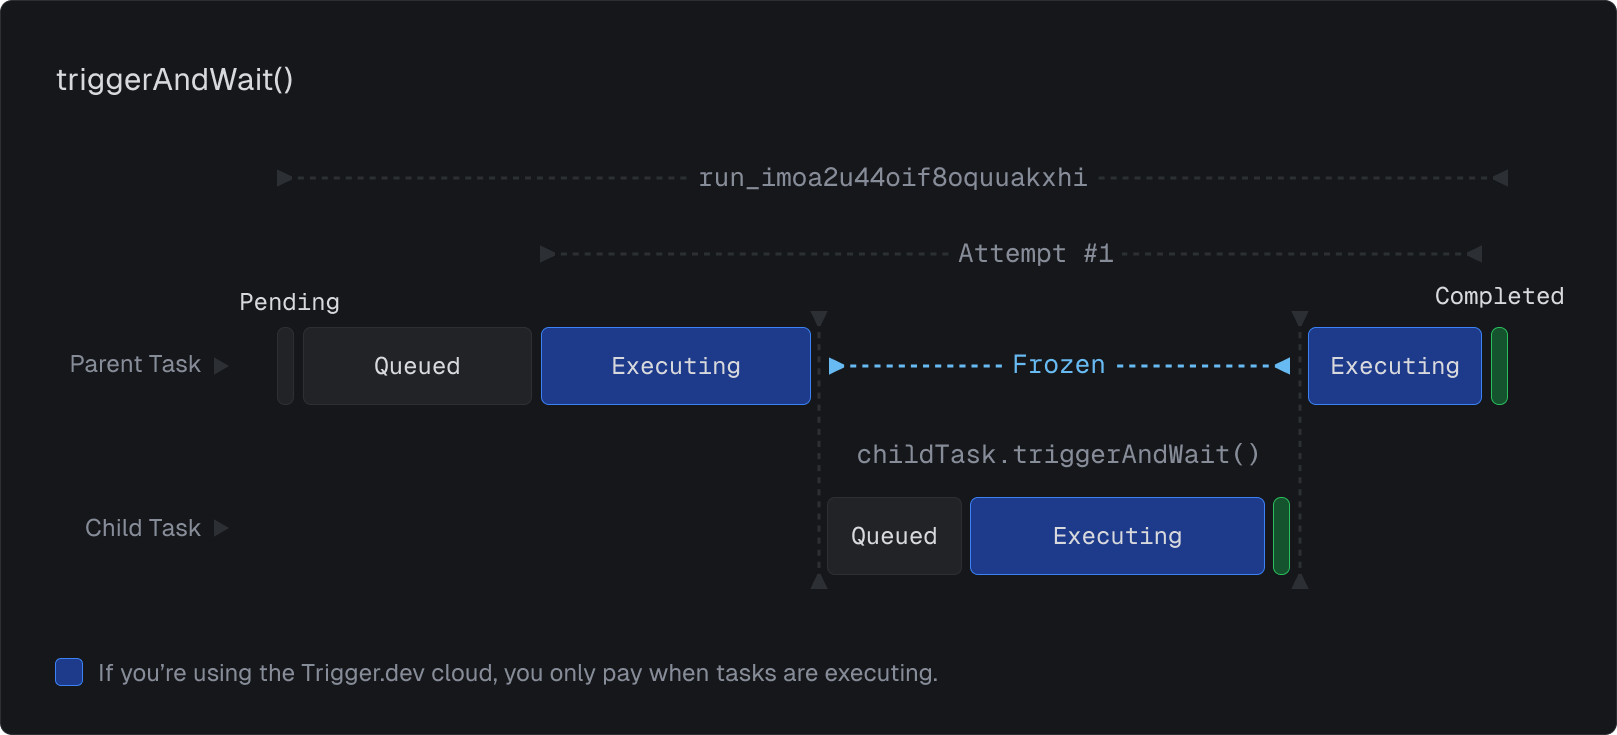Click the Child Task arrow marker
This screenshot has width=1617, height=735.
(221, 528)
